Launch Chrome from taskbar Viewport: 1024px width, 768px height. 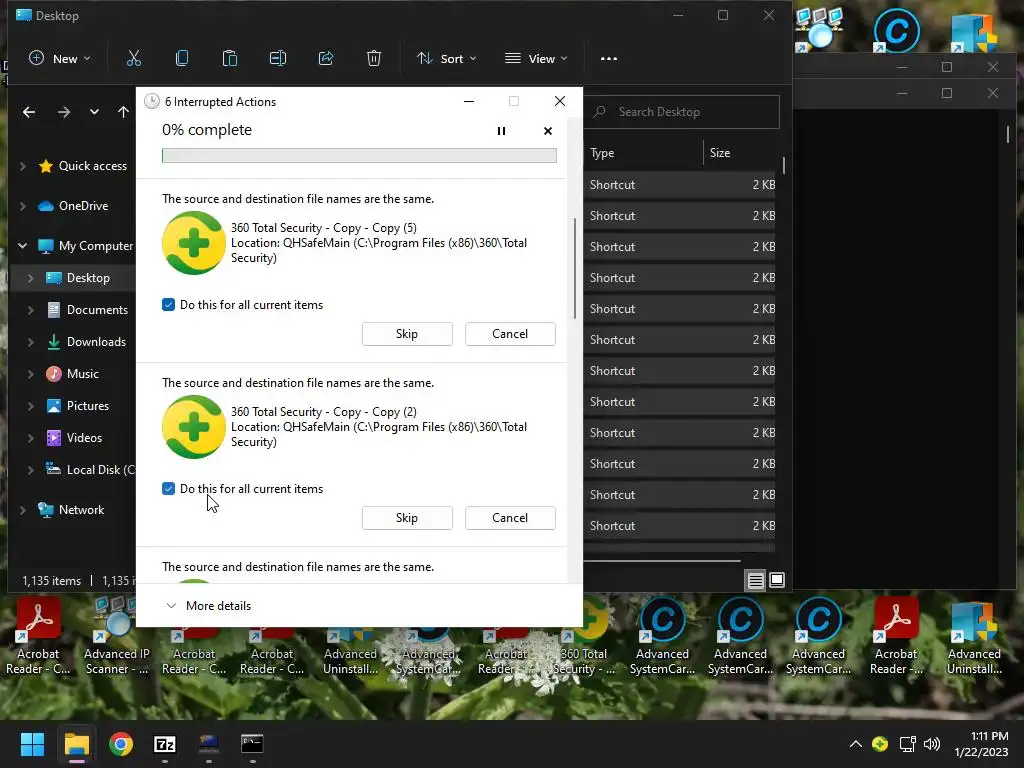(121, 744)
